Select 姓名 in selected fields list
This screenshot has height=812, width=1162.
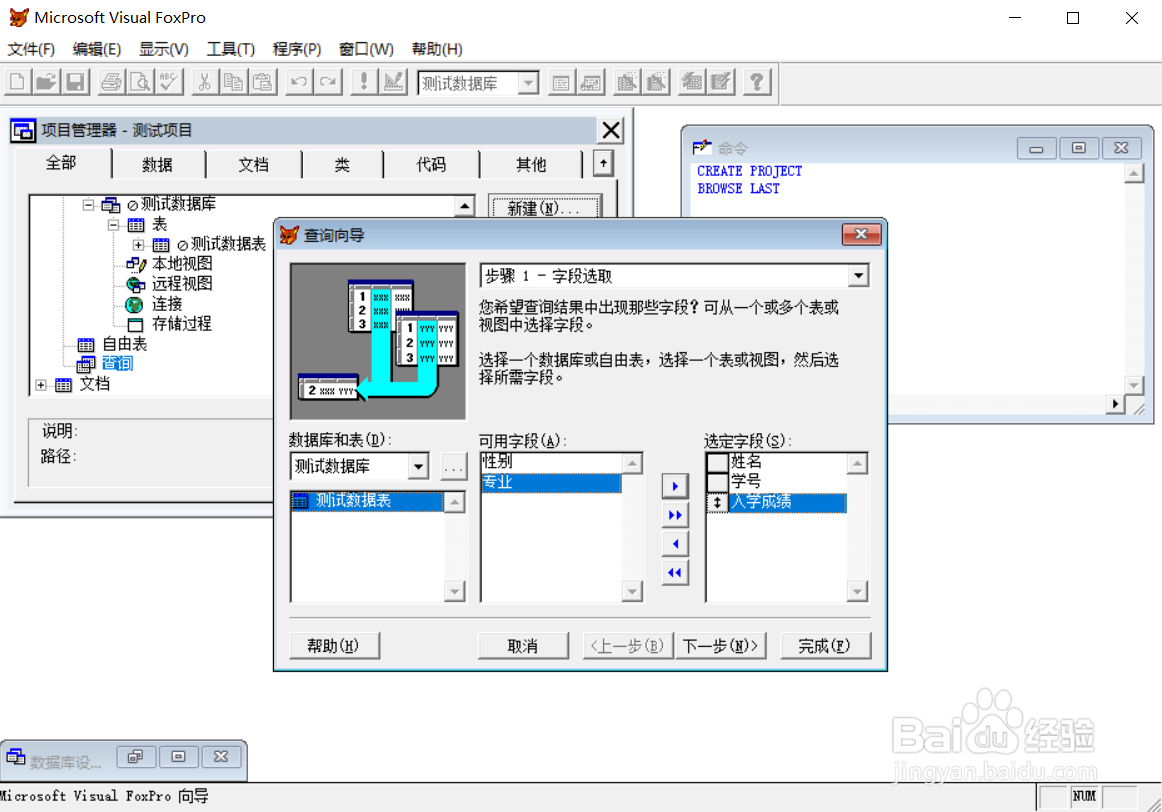(x=787, y=462)
